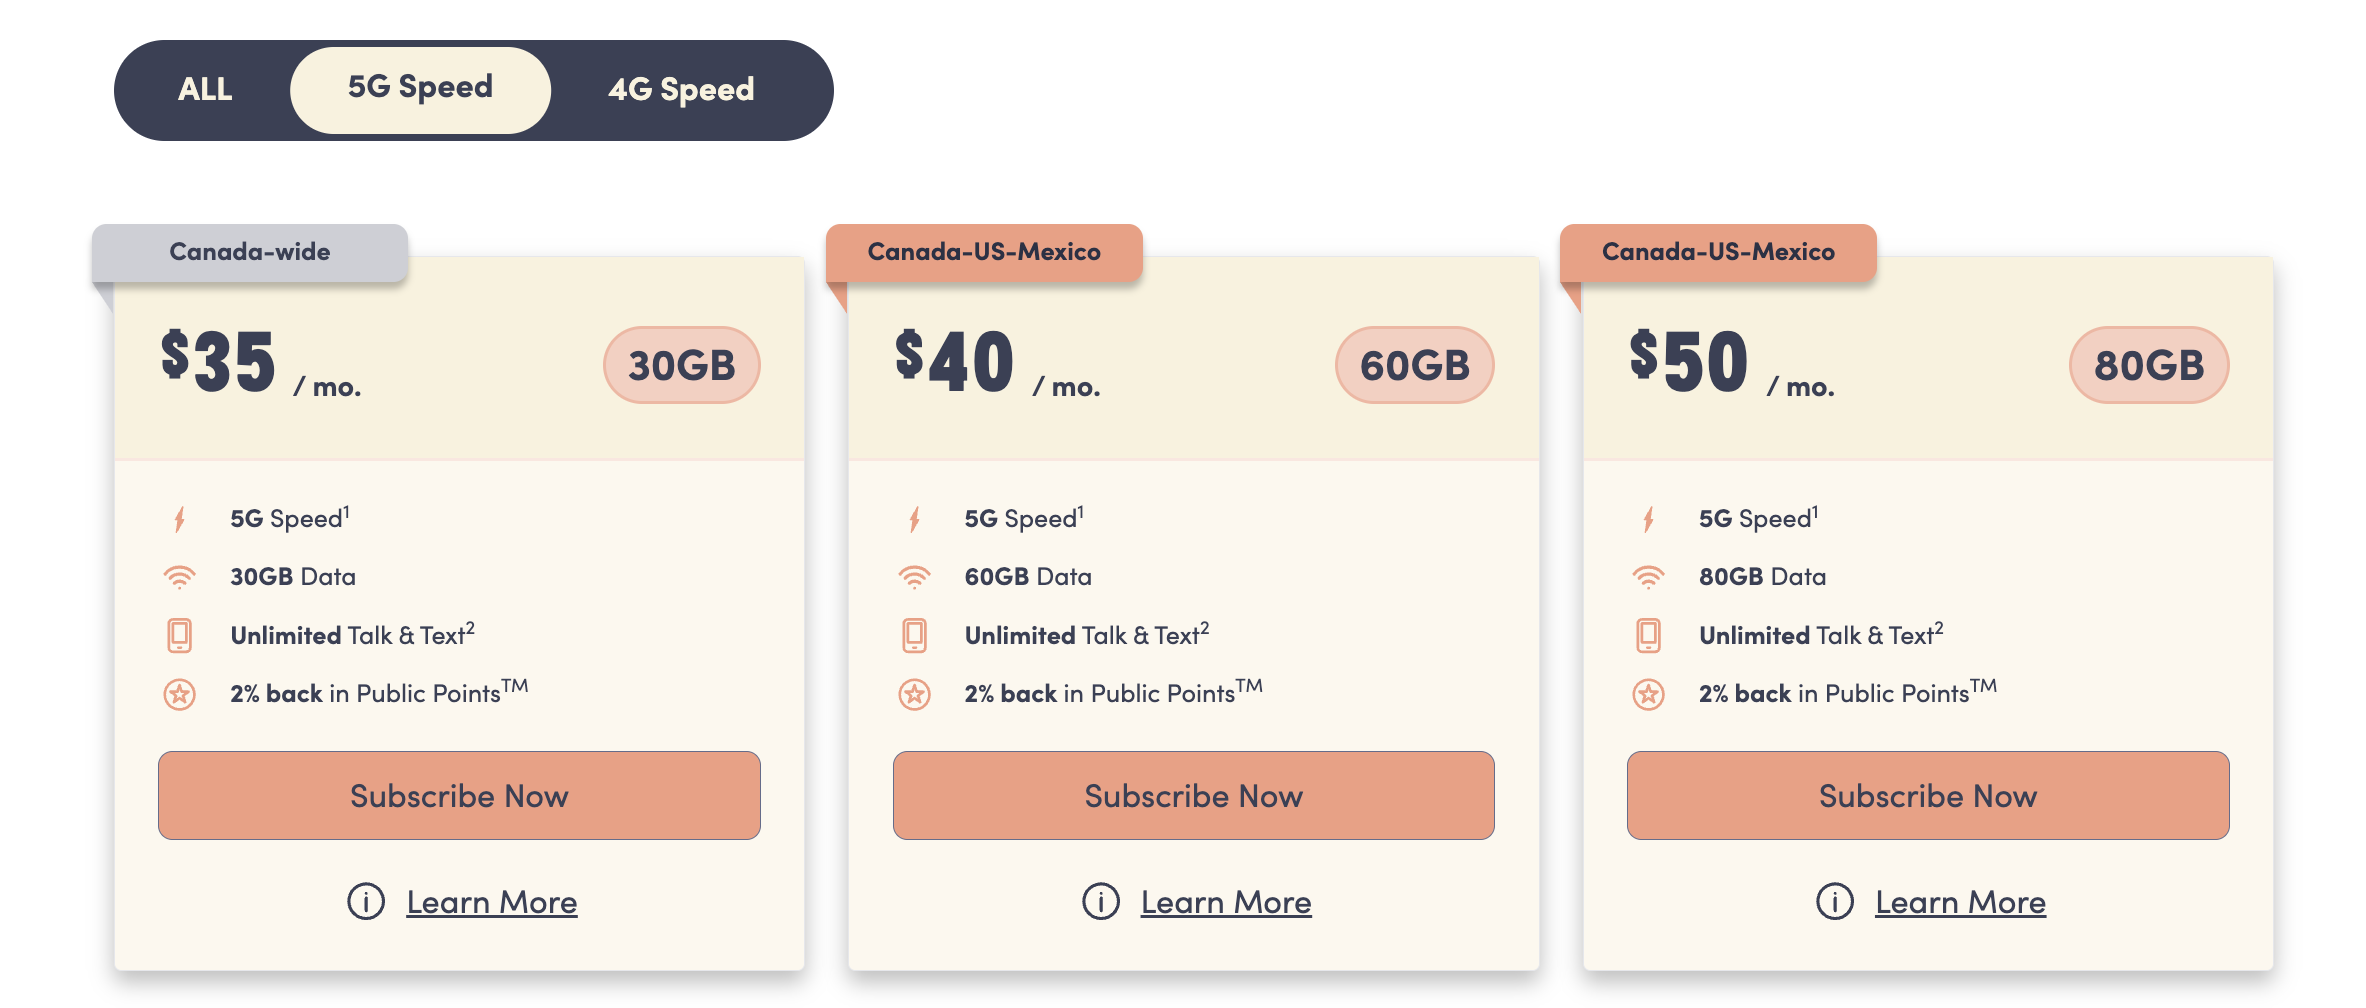Subscribe to the $35 30GB plan
Viewport: 2366px width, 1008px height.
(x=459, y=796)
